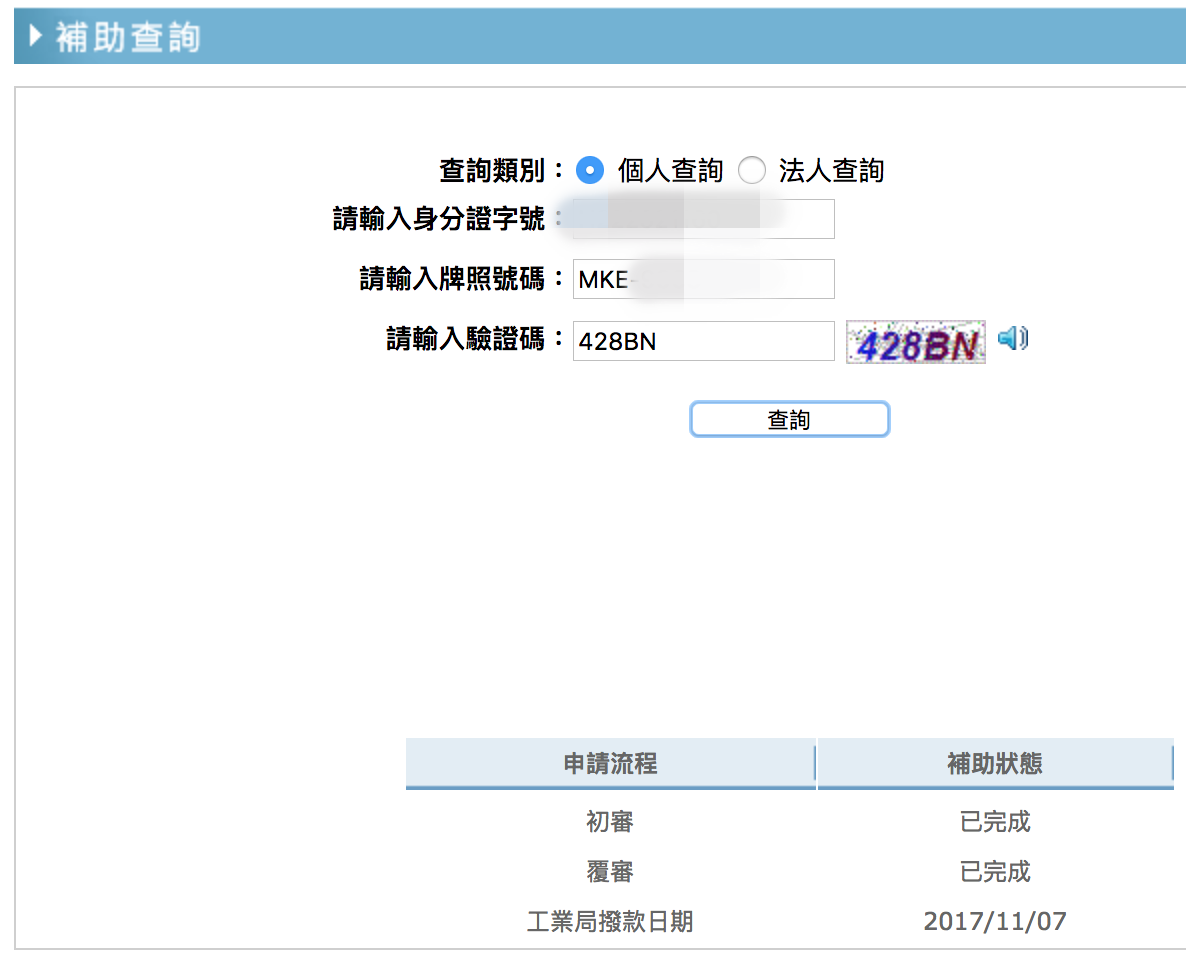Click the 2017/11/07 payment date value
The height and width of the screenshot is (962, 1186).
click(x=994, y=921)
